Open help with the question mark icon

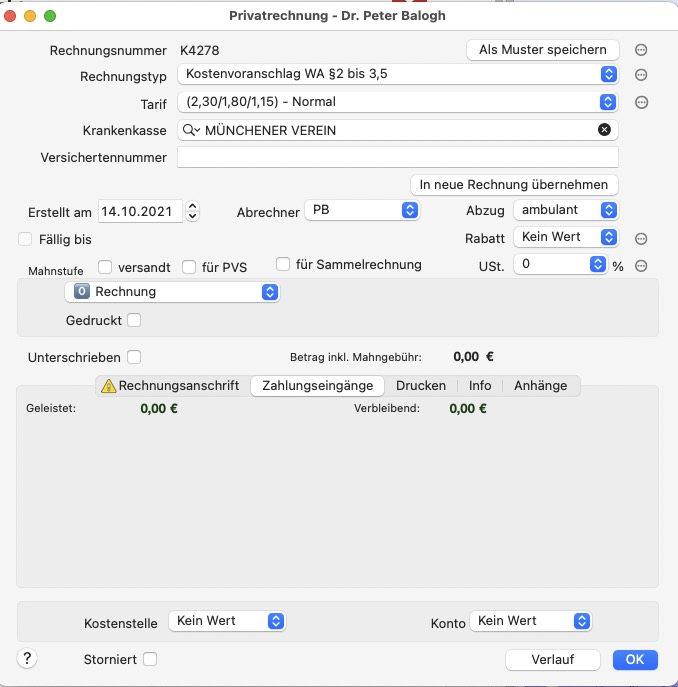coord(27,658)
